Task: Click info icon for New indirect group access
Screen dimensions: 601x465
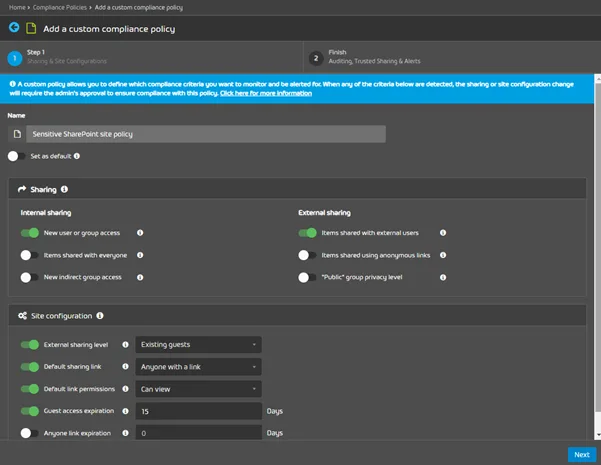Action: [x=140, y=277]
